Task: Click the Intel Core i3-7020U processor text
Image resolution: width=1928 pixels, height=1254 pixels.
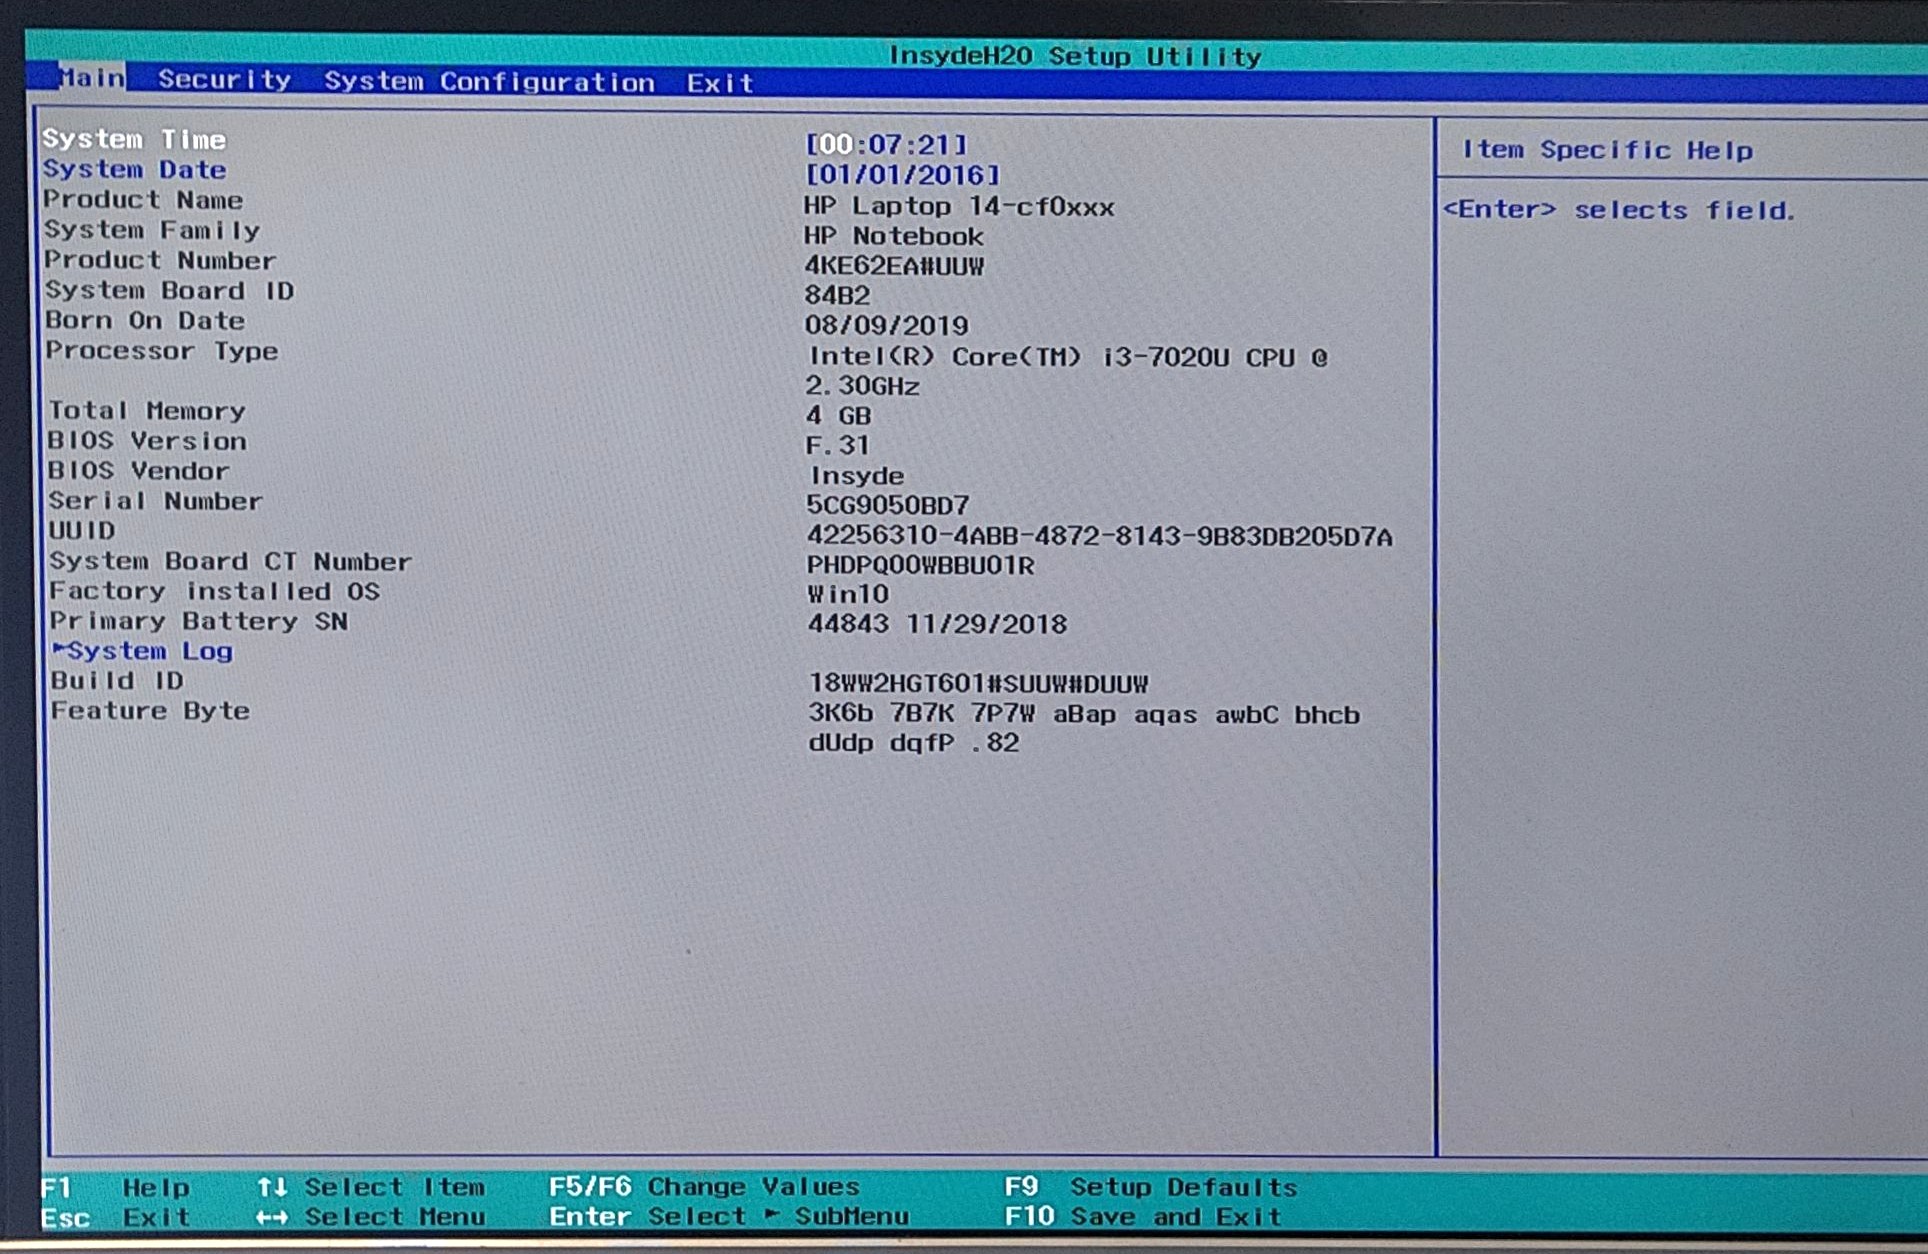Action: pos(1068,357)
